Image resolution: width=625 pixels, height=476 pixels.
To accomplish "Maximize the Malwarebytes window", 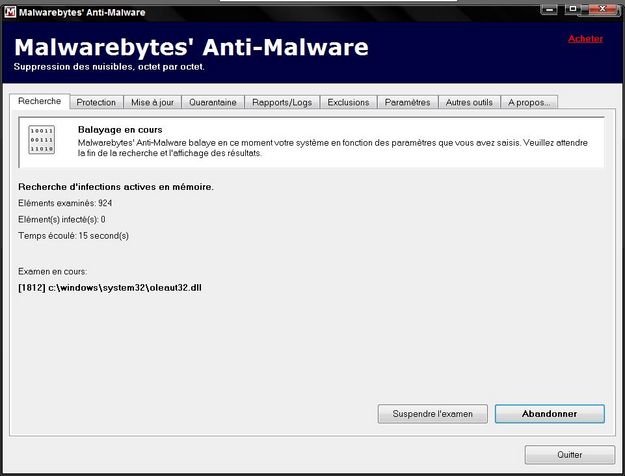I will (x=573, y=9).
